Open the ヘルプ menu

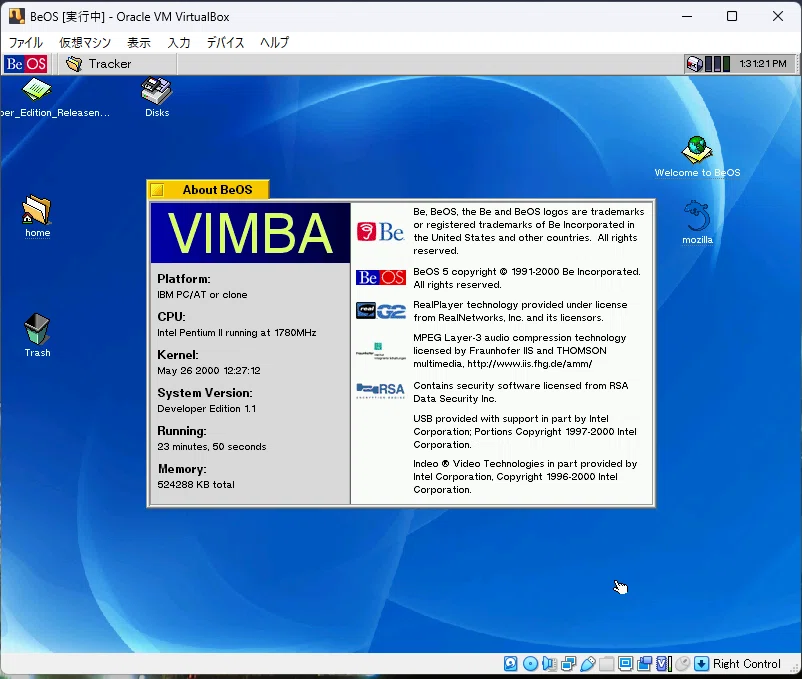pos(275,42)
